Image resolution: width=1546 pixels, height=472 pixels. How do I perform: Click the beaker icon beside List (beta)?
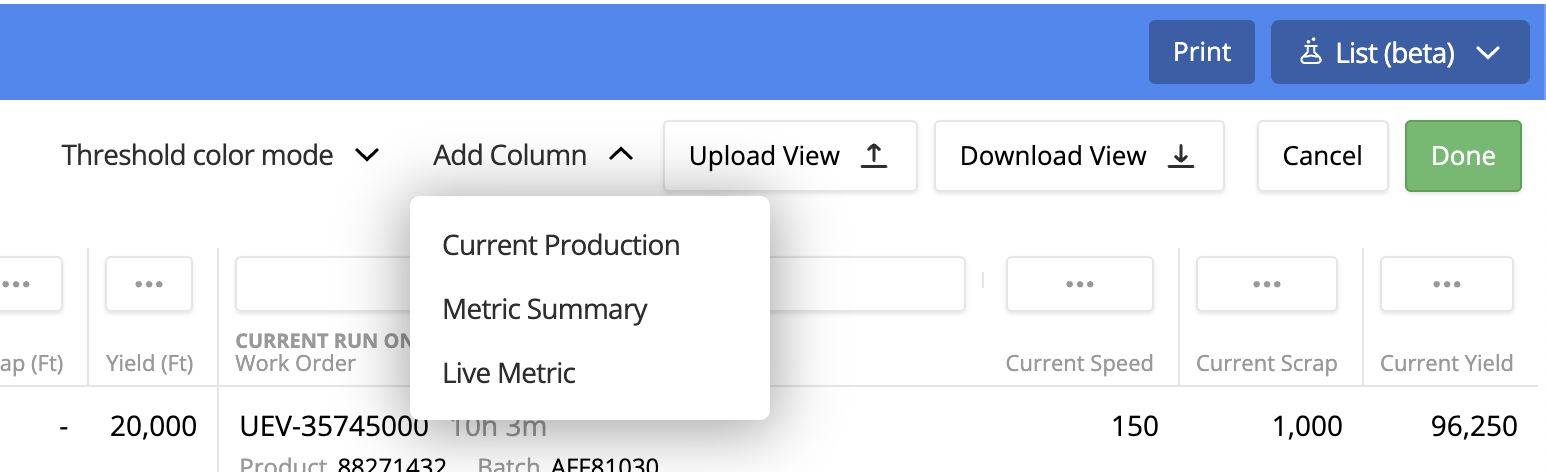pyautogui.click(x=1310, y=53)
